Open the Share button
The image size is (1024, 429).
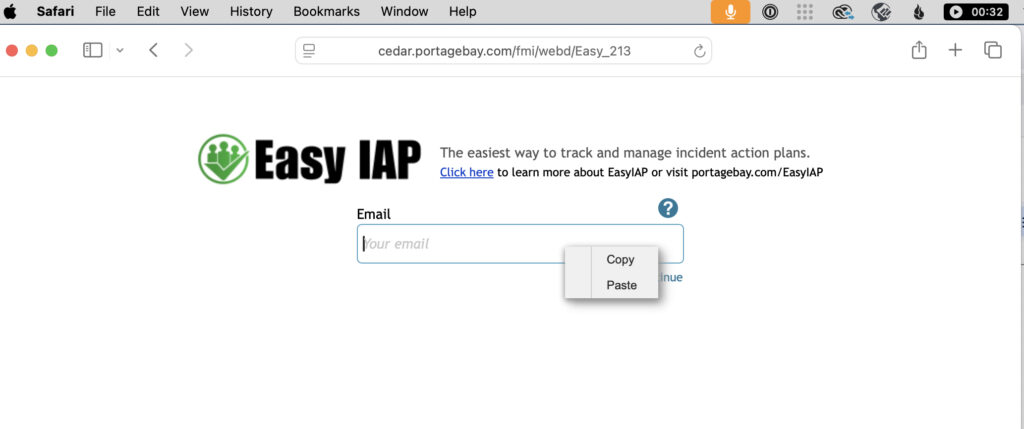[919, 50]
